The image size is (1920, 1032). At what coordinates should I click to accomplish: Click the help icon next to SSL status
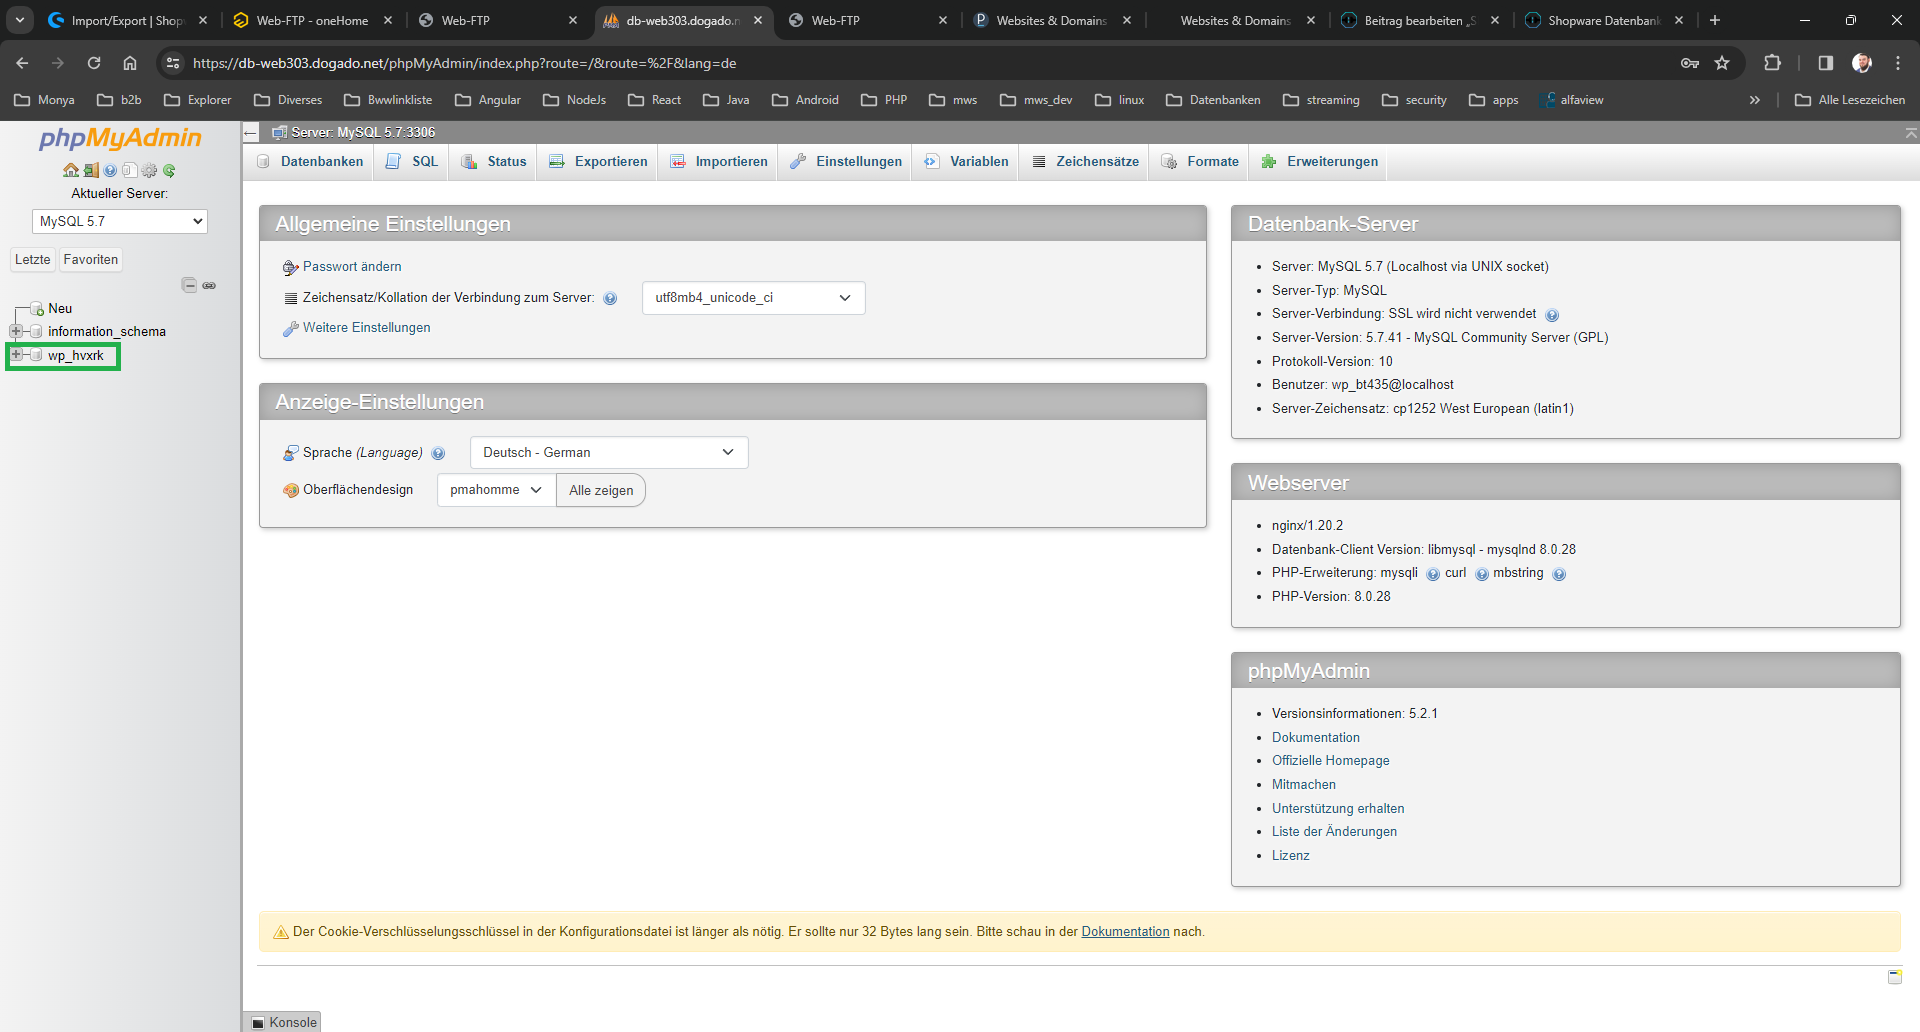[1552, 315]
